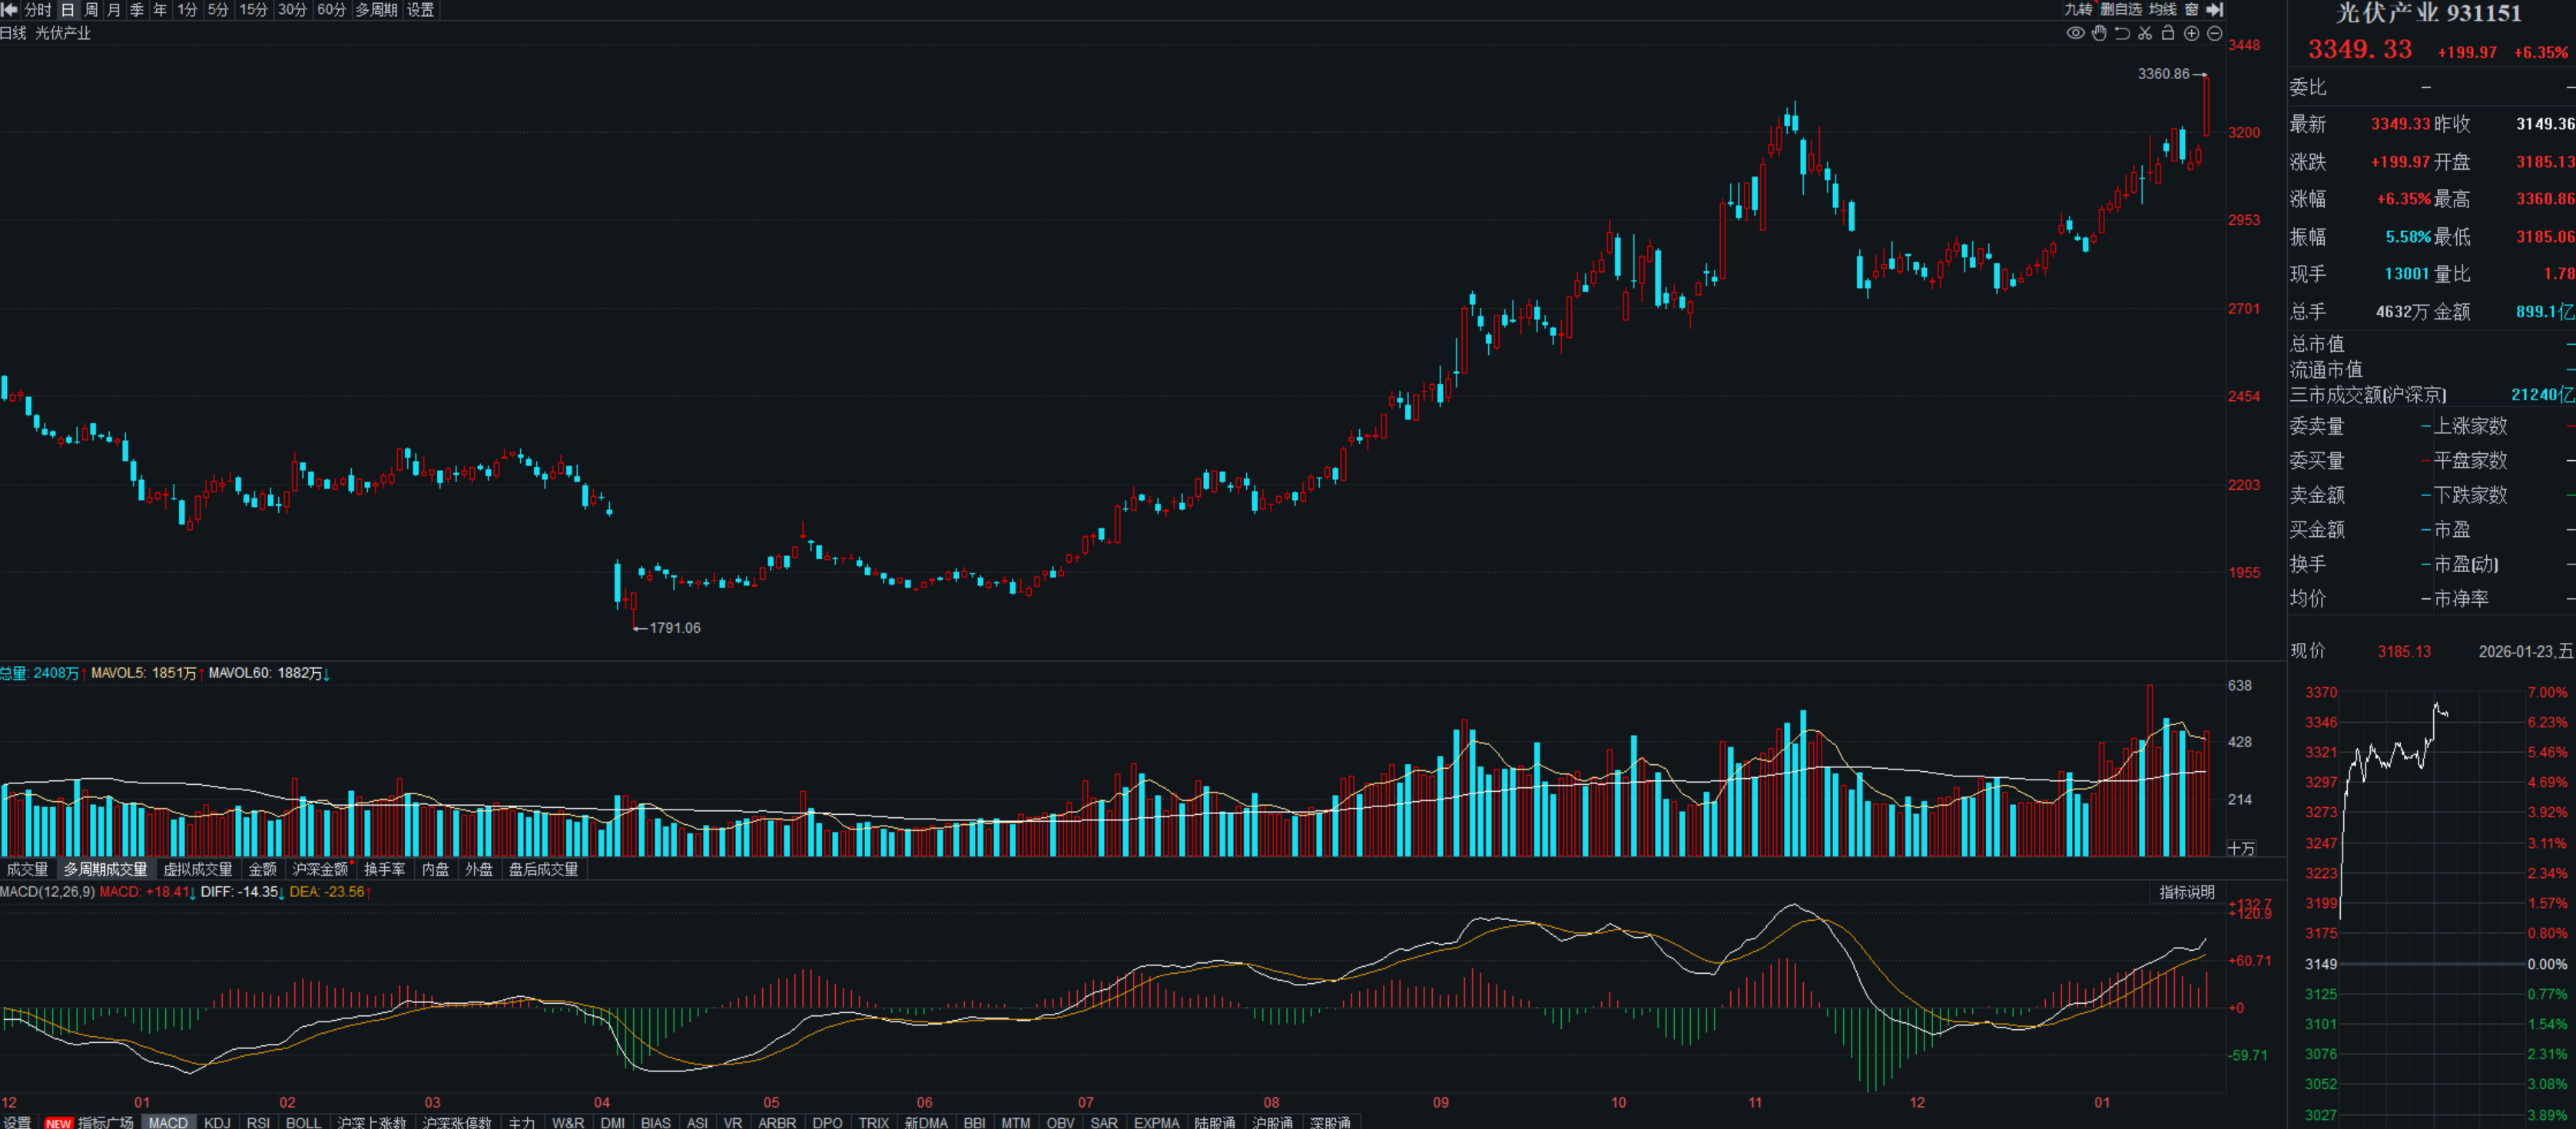Switch to the 周 weekly period tab
Screen dimensions: 2576x1129
[x=91, y=9]
